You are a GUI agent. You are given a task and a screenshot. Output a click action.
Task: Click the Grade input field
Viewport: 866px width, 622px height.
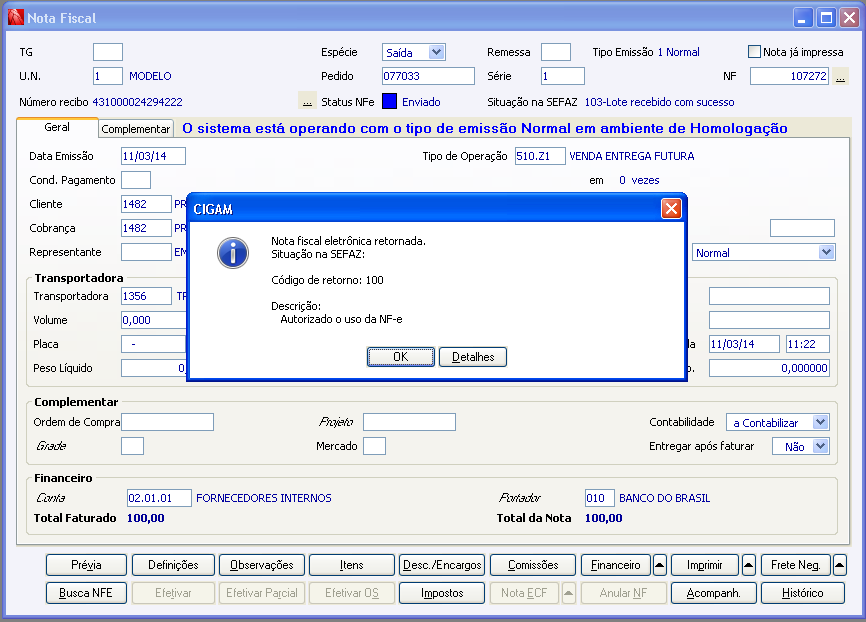pos(133,446)
